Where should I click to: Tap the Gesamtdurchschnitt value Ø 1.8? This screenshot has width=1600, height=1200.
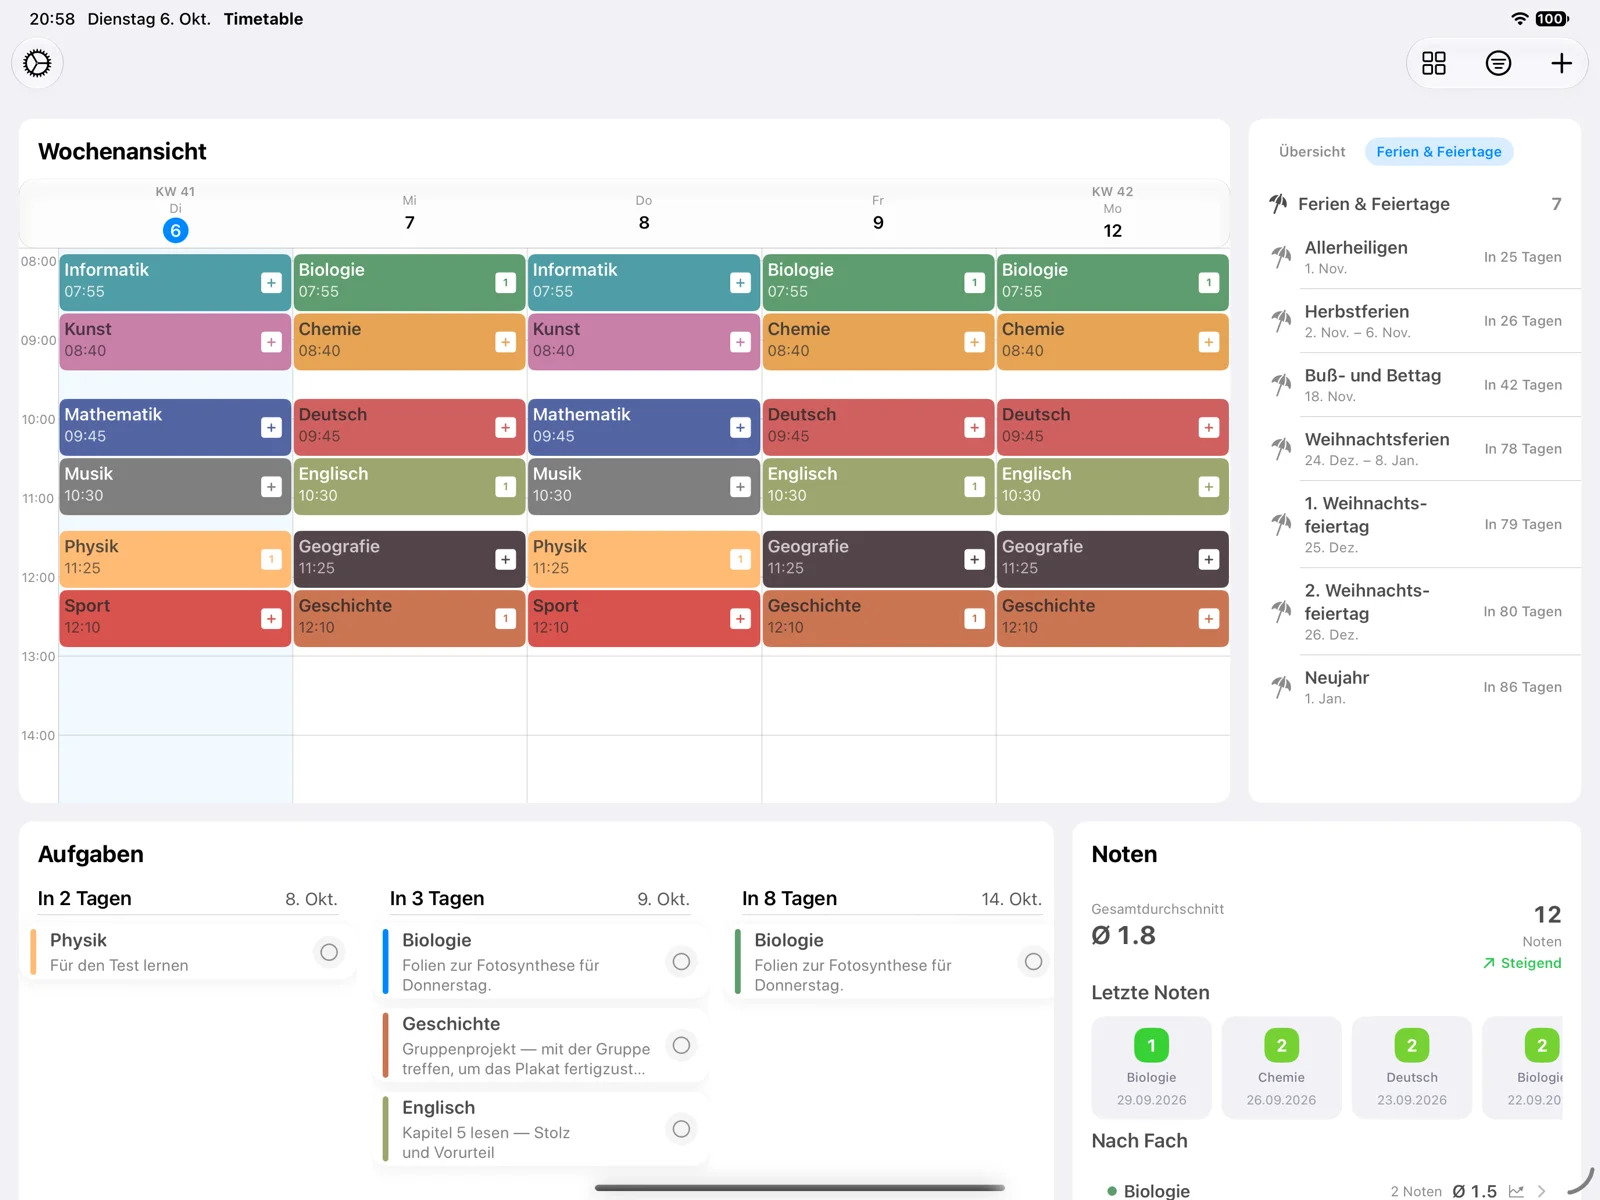coord(1123,935)
